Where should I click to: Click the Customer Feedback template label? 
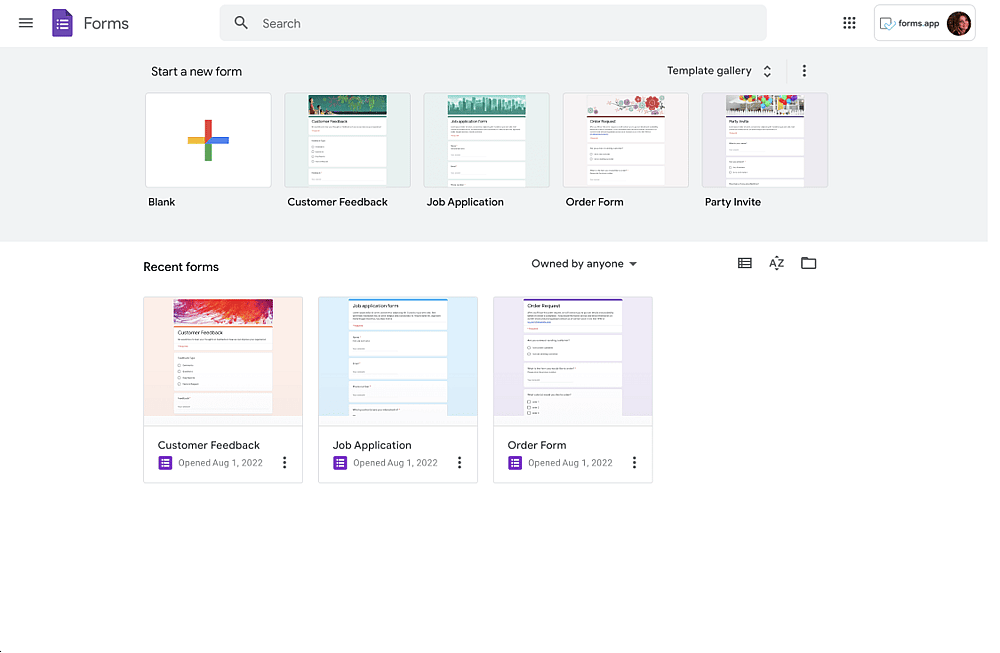[337, 202]
